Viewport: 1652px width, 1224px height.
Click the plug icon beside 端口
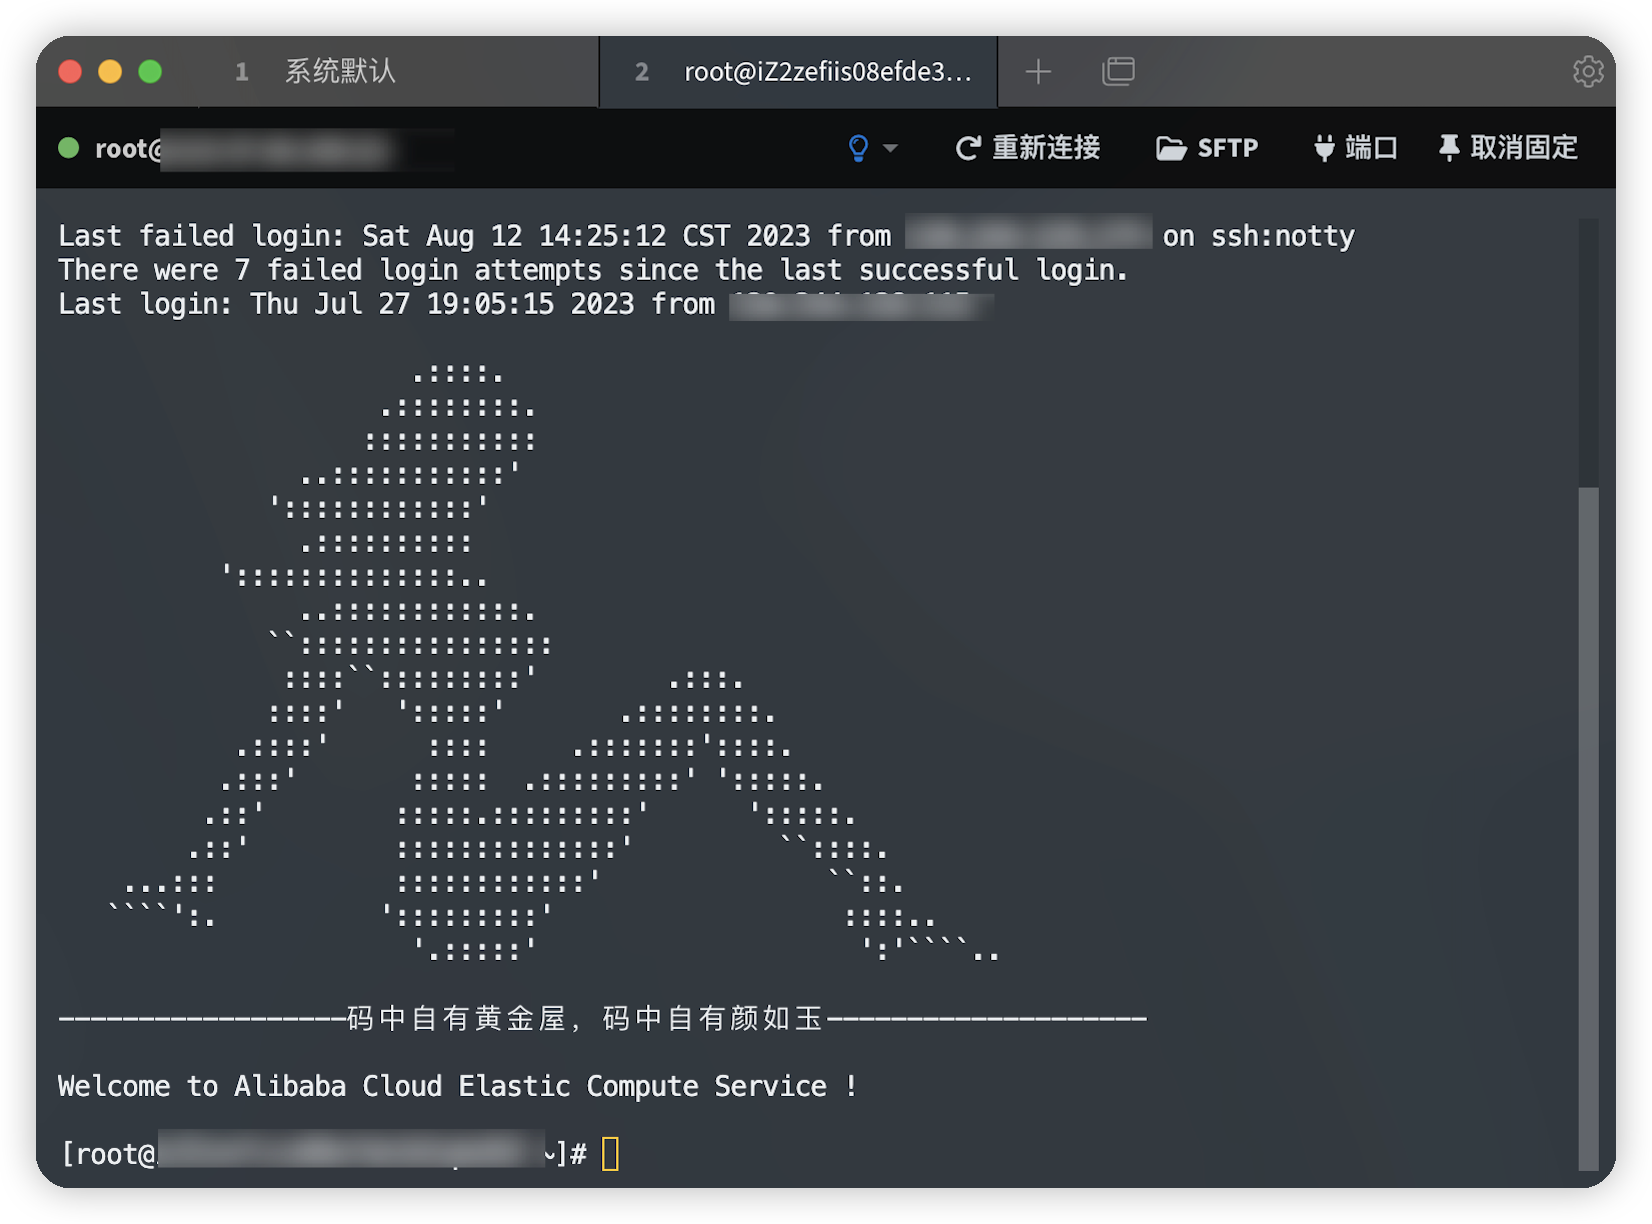pyautogui.click(x=1324, y=148)
